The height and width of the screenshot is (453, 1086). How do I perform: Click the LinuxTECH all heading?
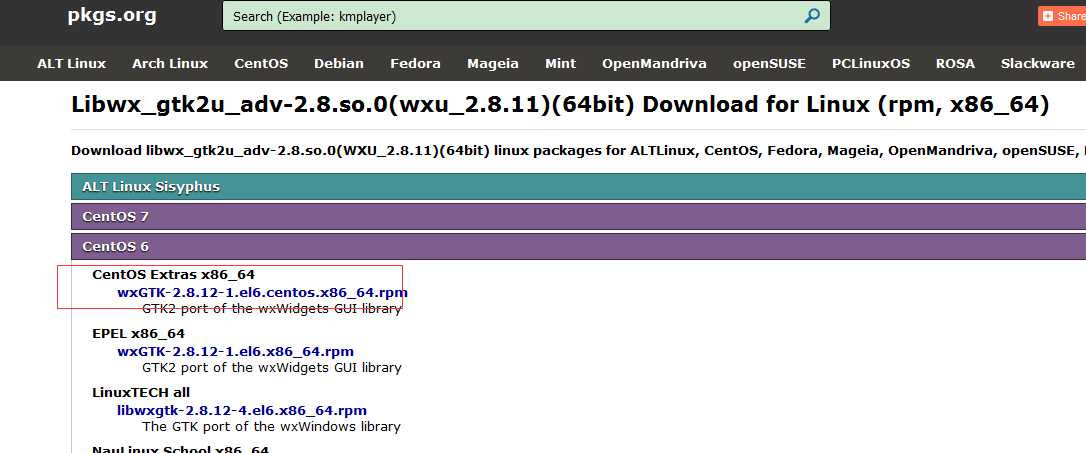click(x=141, y=393)
